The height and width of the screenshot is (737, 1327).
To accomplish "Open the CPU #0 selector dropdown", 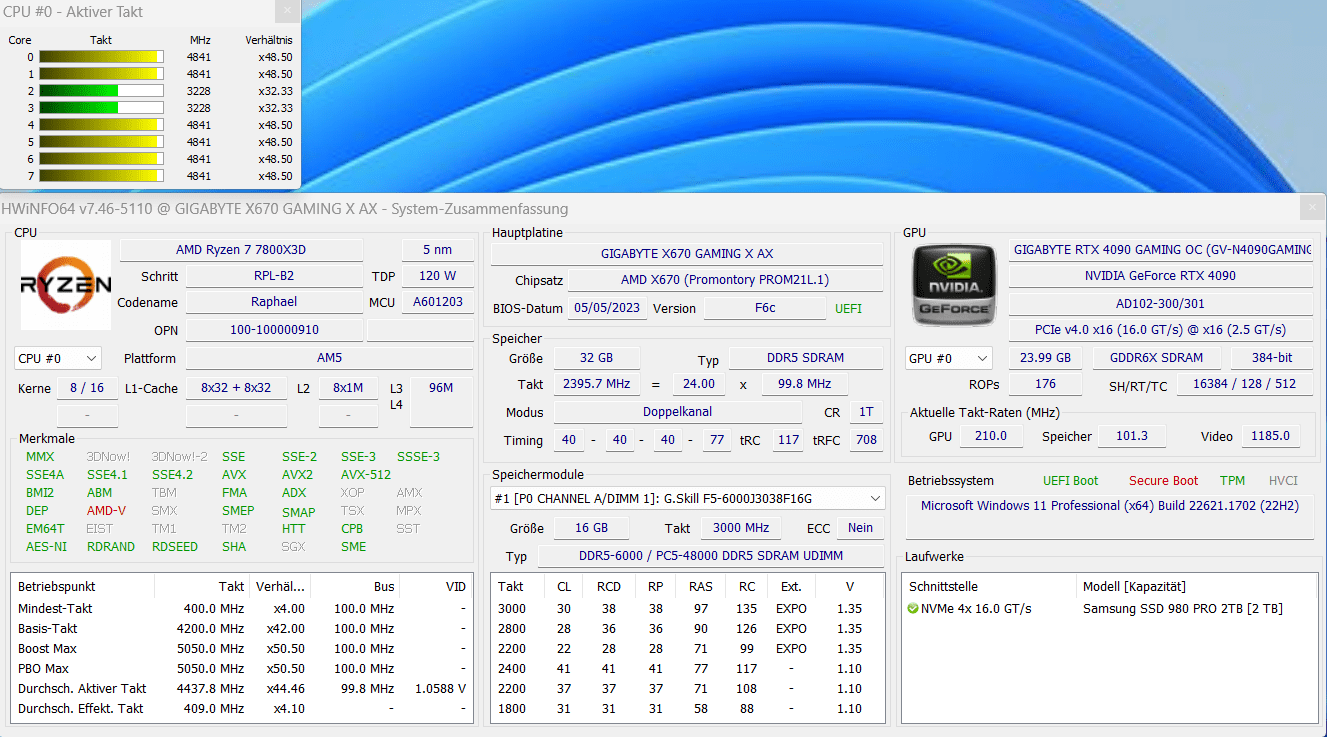I will [58, 358].
